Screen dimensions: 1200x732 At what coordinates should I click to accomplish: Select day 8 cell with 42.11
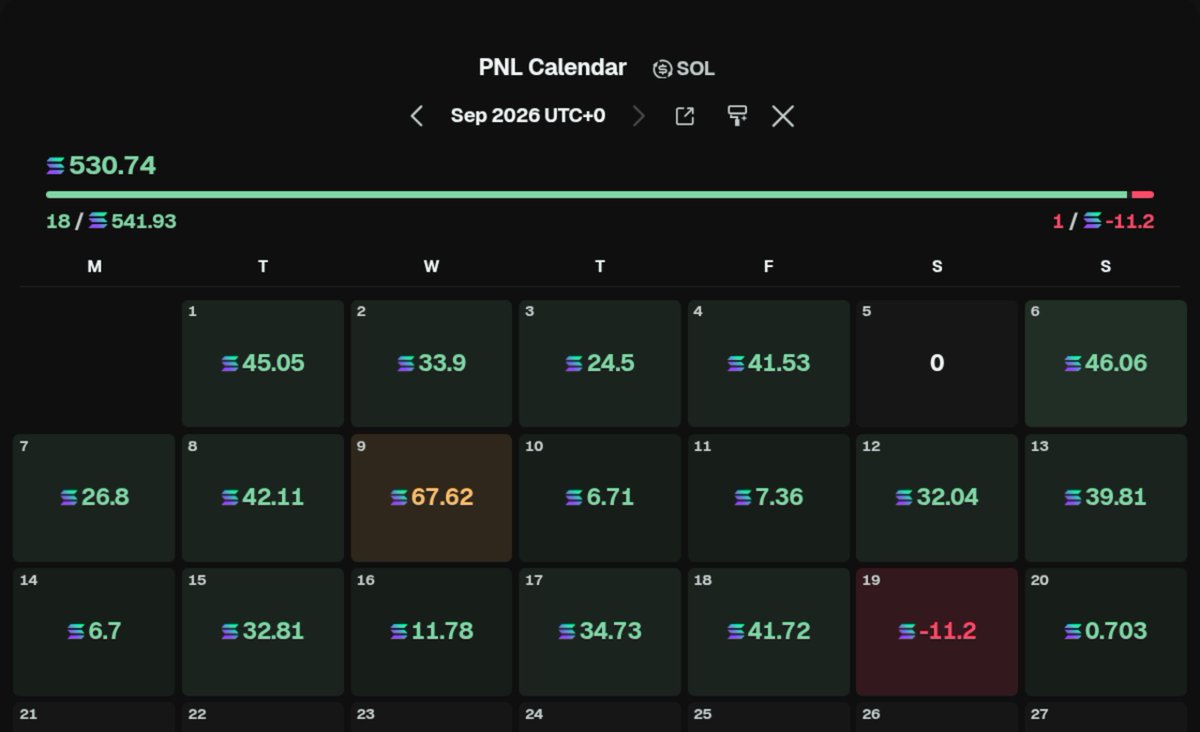(263, 498)
